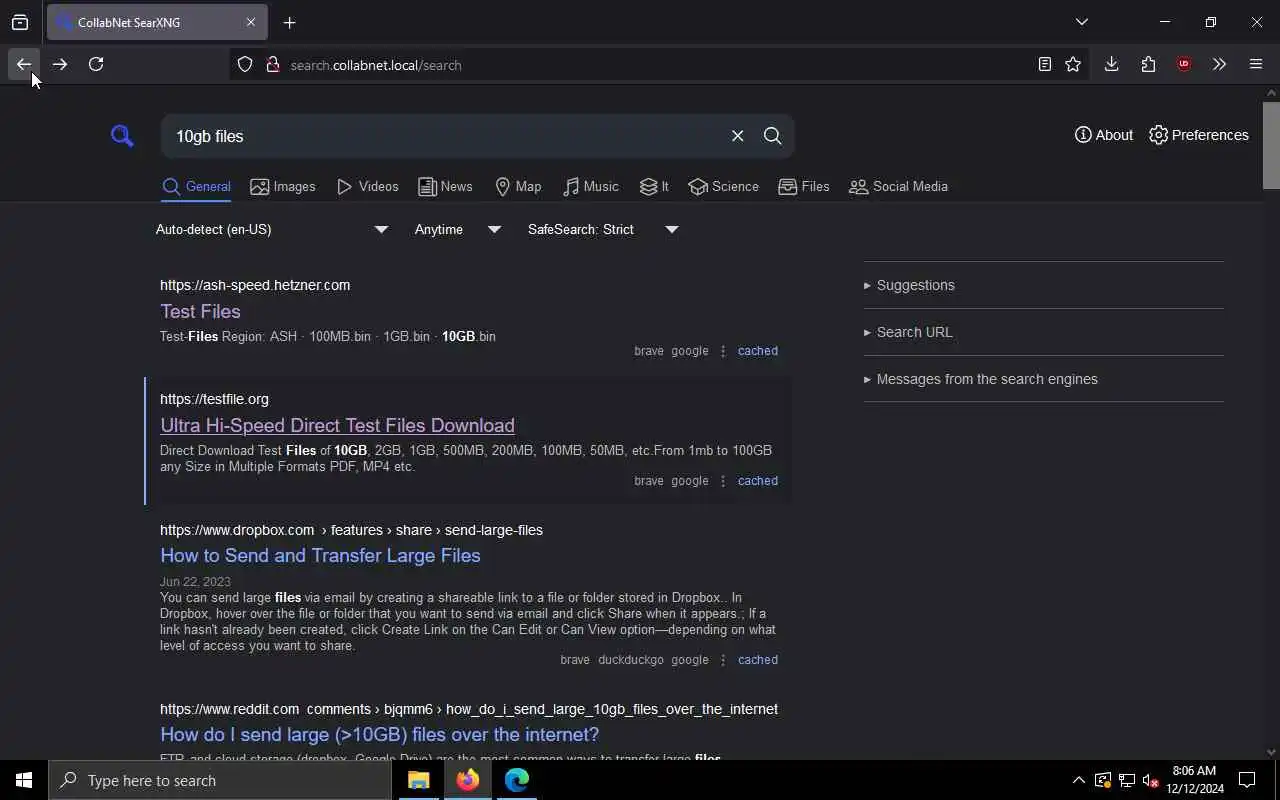The height and width of the screenshot is (800, 1280).
Task: Click the SearXNG magnifier logo
Action: [x=122, y=135]
